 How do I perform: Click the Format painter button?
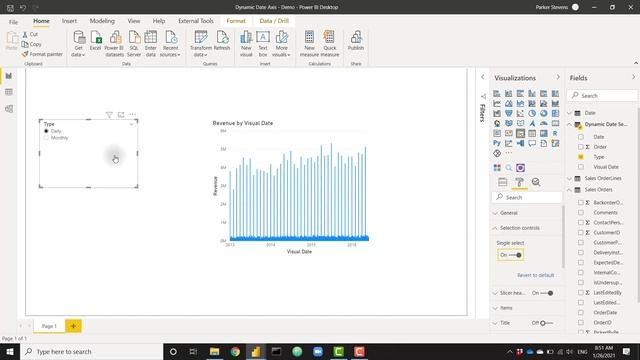pos(42,54)
